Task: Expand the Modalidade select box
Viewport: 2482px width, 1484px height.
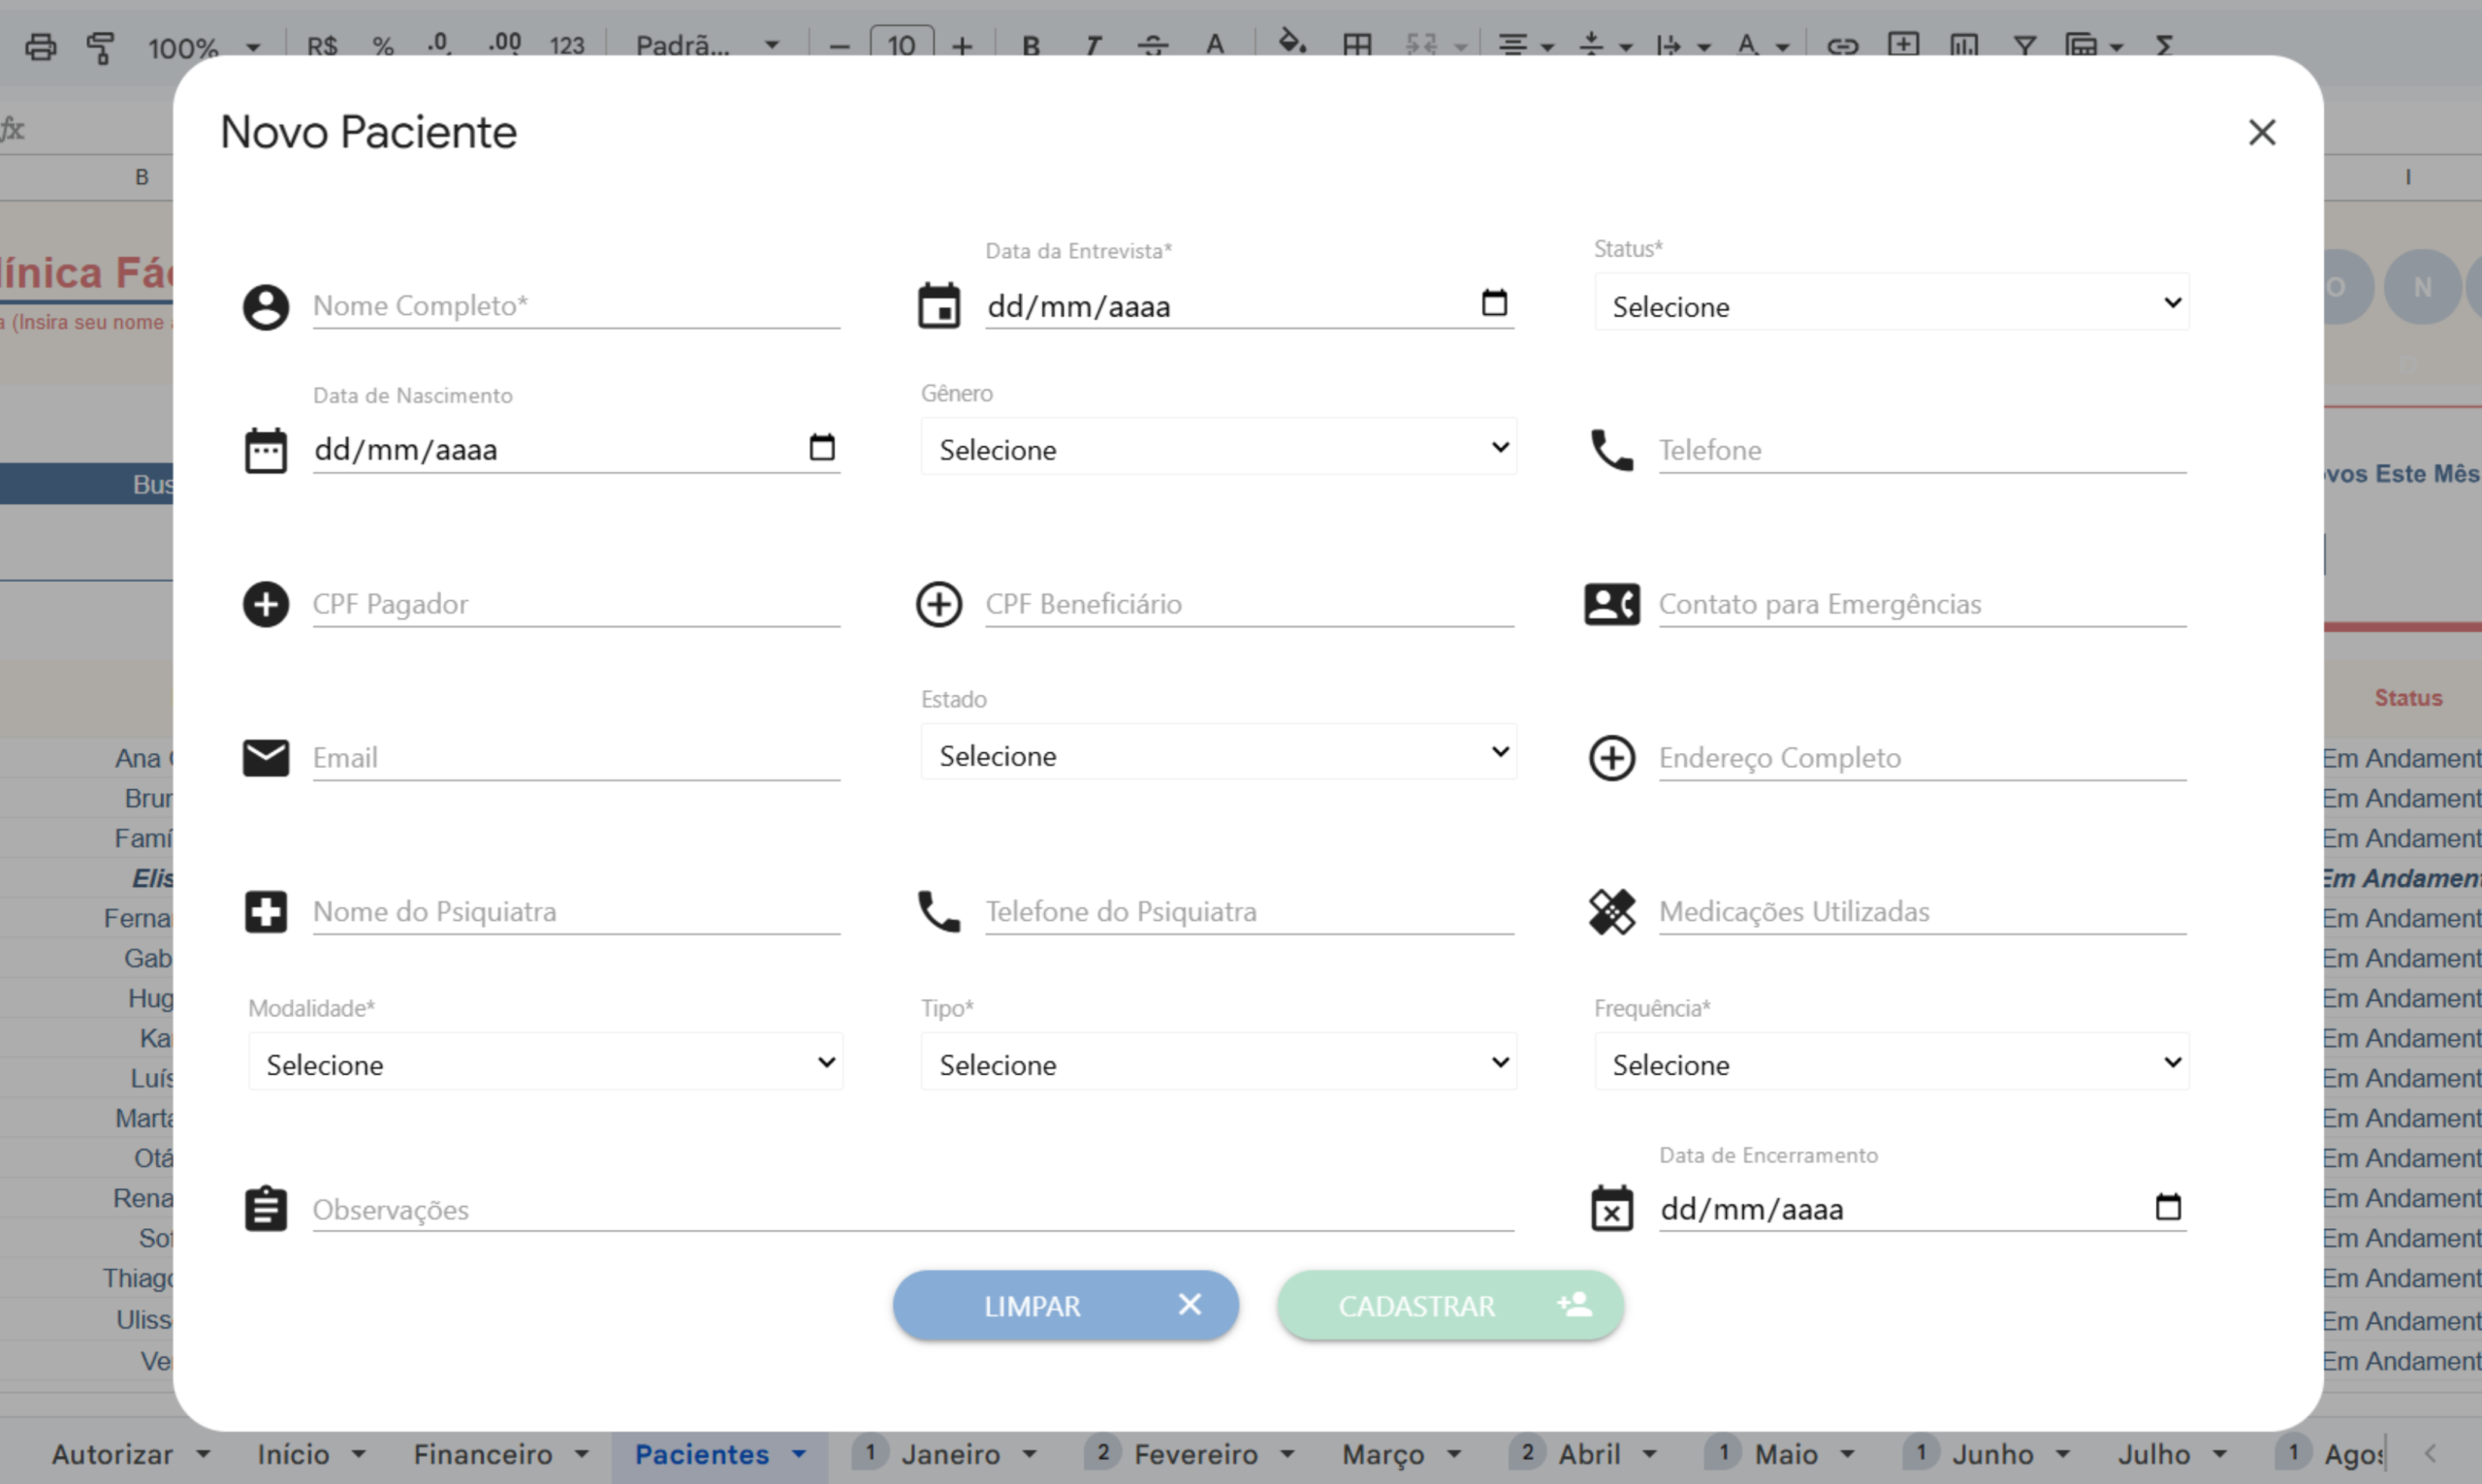Action: (x=546, y=1063)
